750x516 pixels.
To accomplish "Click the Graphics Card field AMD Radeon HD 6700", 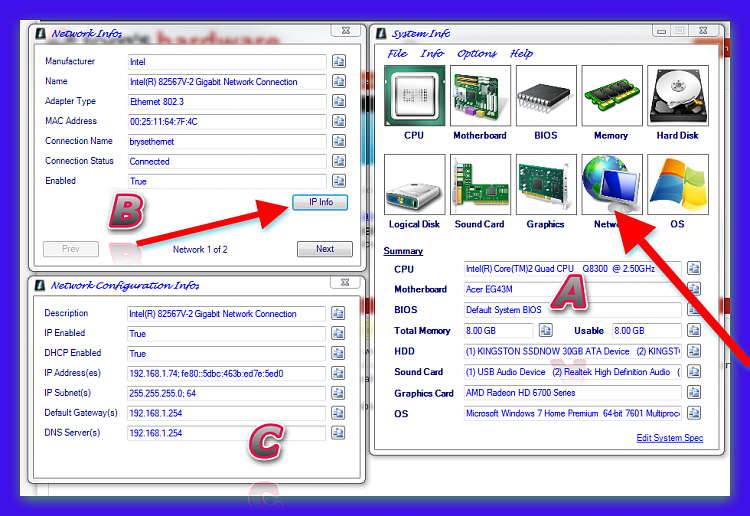I will pos(573,393).
